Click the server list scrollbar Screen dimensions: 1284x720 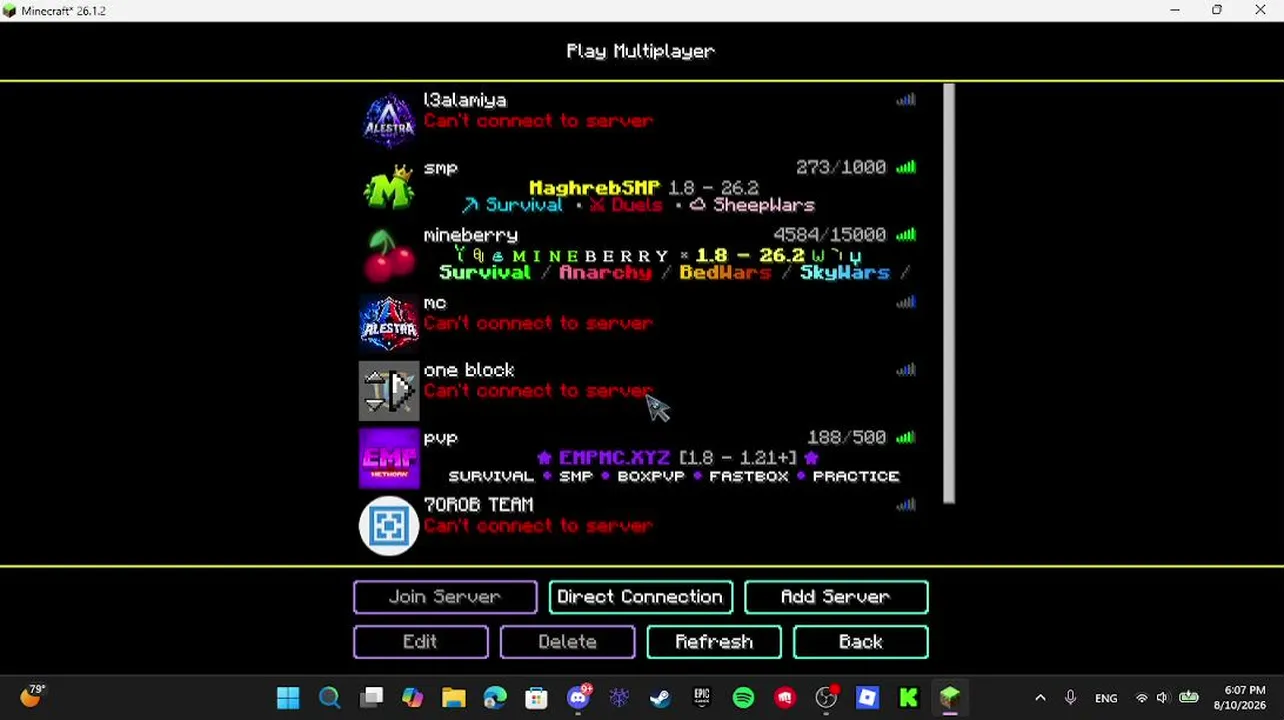click(x=949, y=294)
